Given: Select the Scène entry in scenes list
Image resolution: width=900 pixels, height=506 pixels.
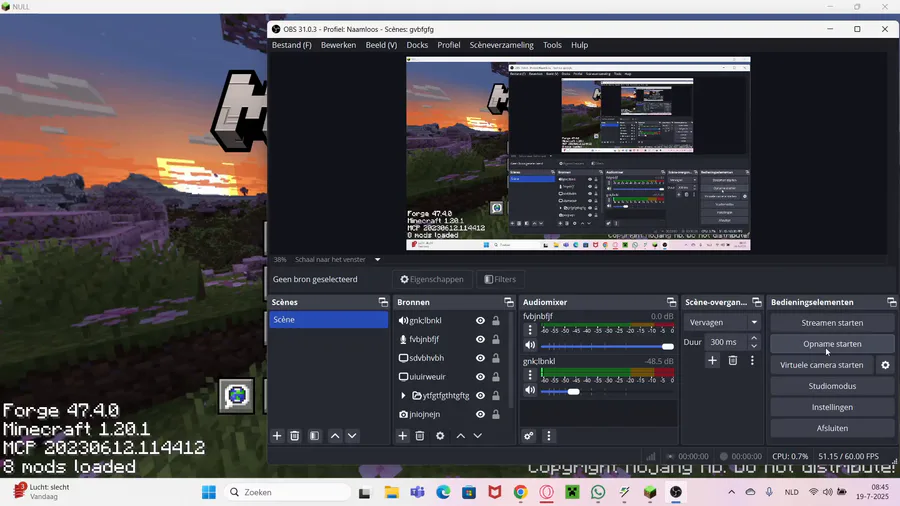Looking at the screenshot, I should click(328, 320).
